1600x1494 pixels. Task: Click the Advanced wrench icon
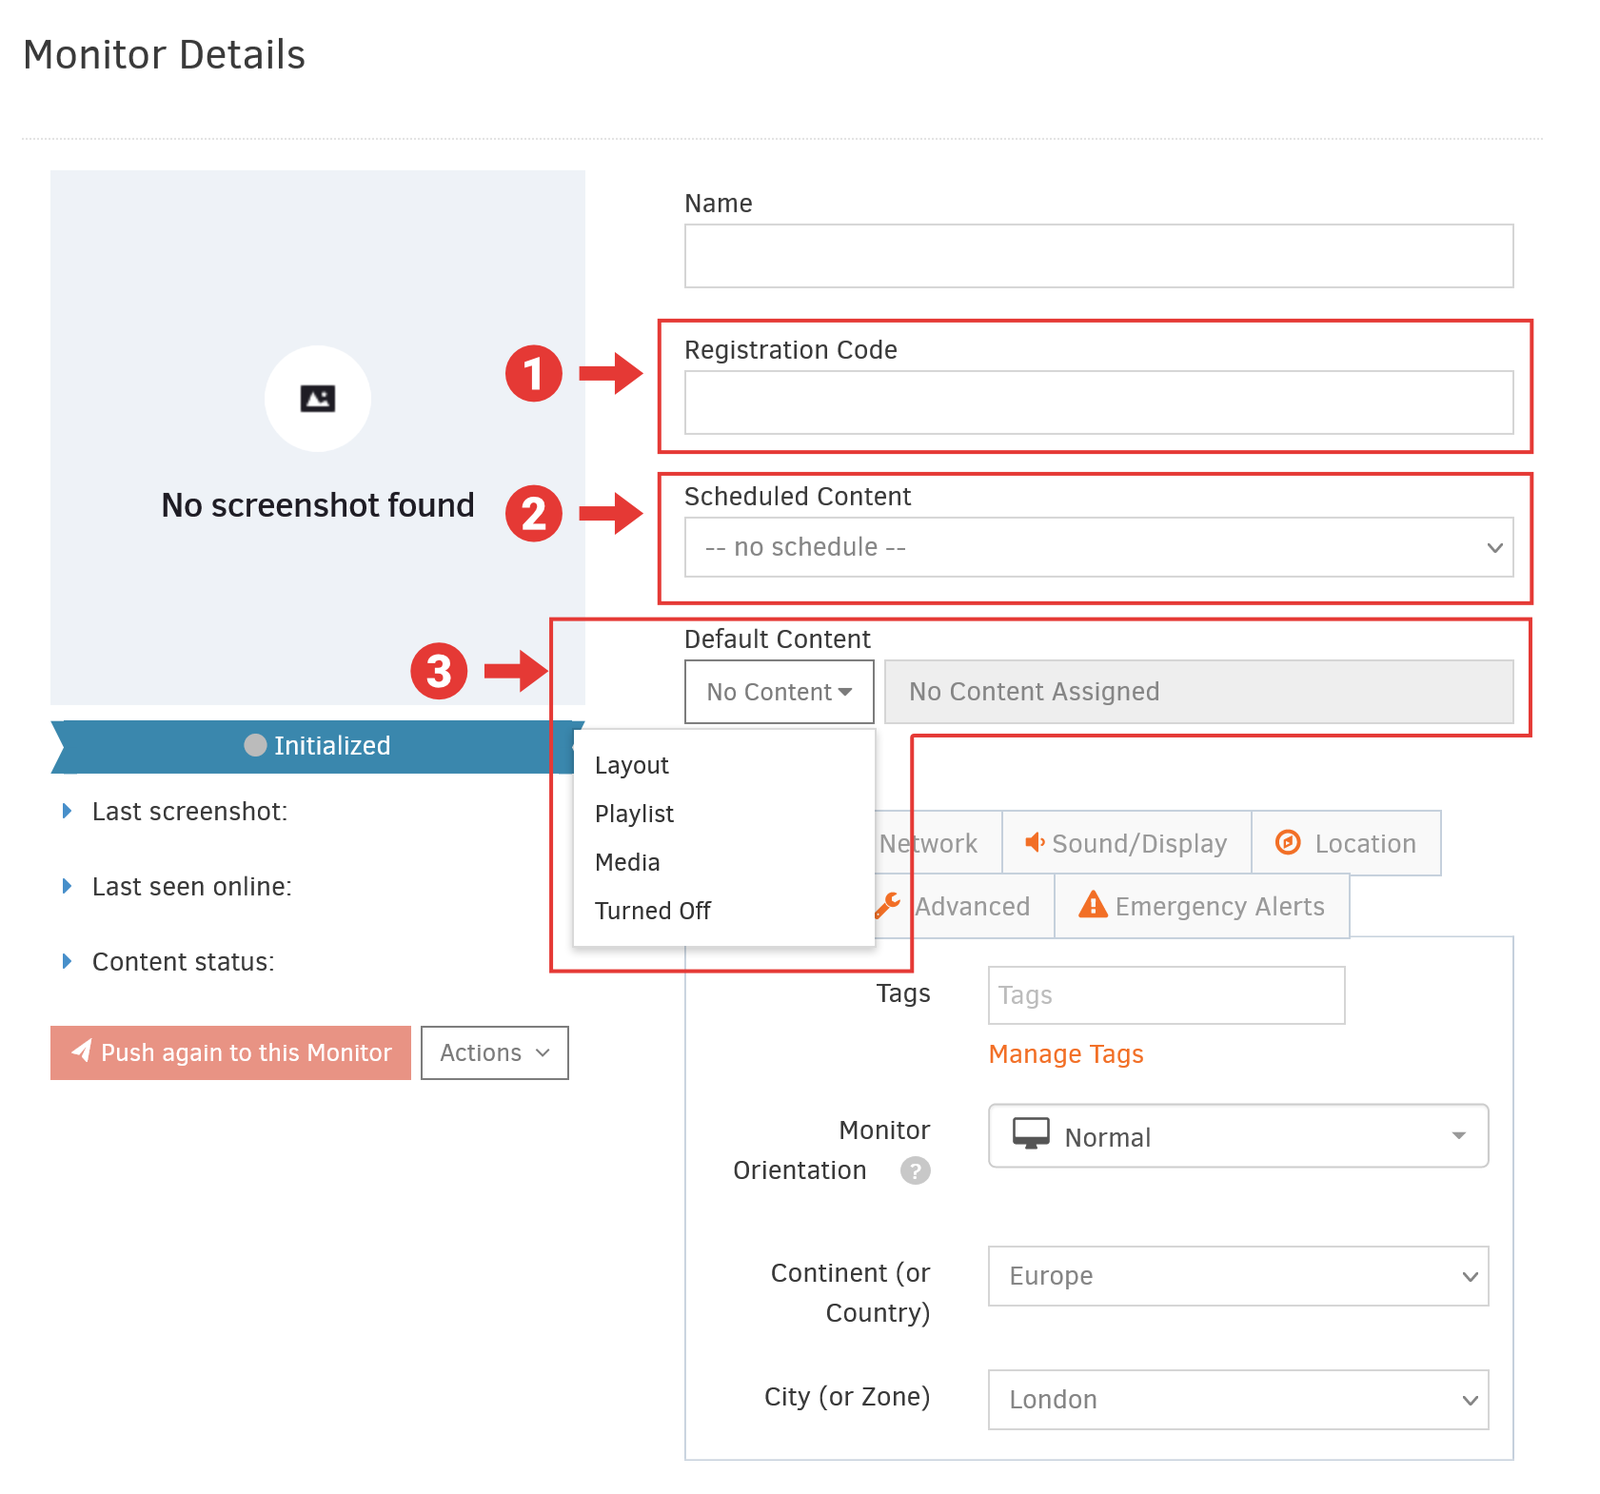(888, 906)
